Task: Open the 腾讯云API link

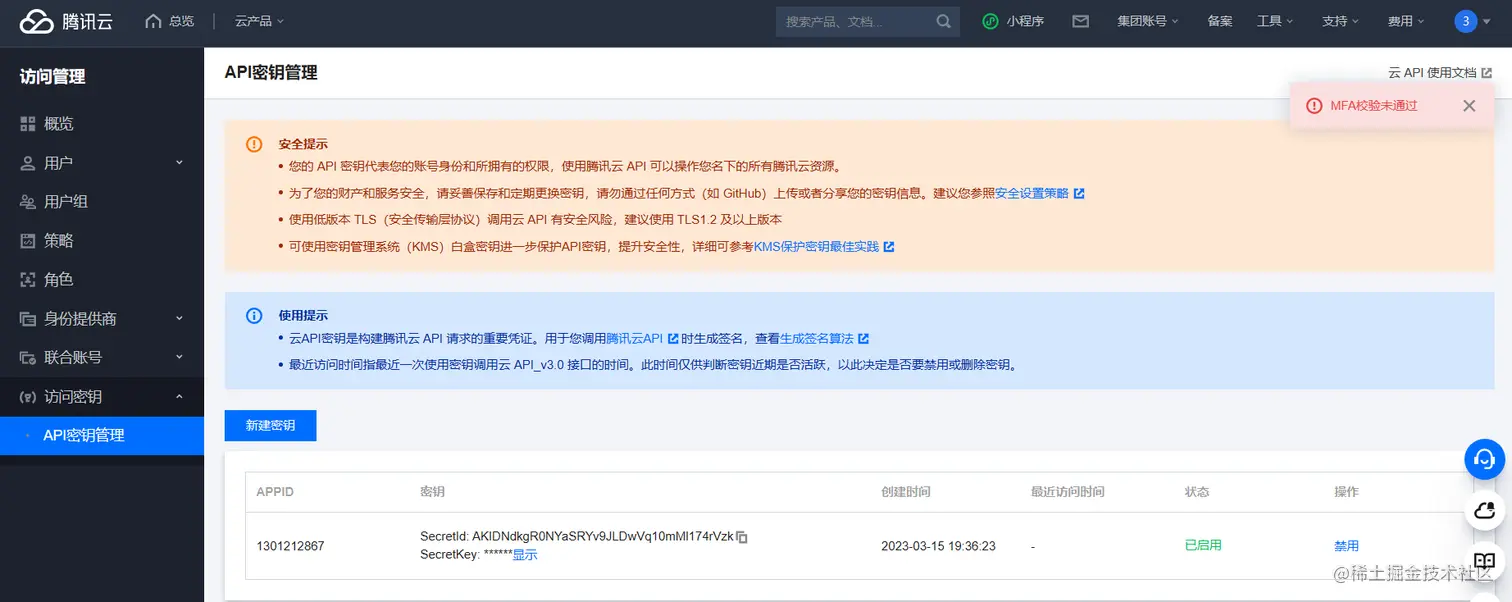Action: click(x=642, y=339)
